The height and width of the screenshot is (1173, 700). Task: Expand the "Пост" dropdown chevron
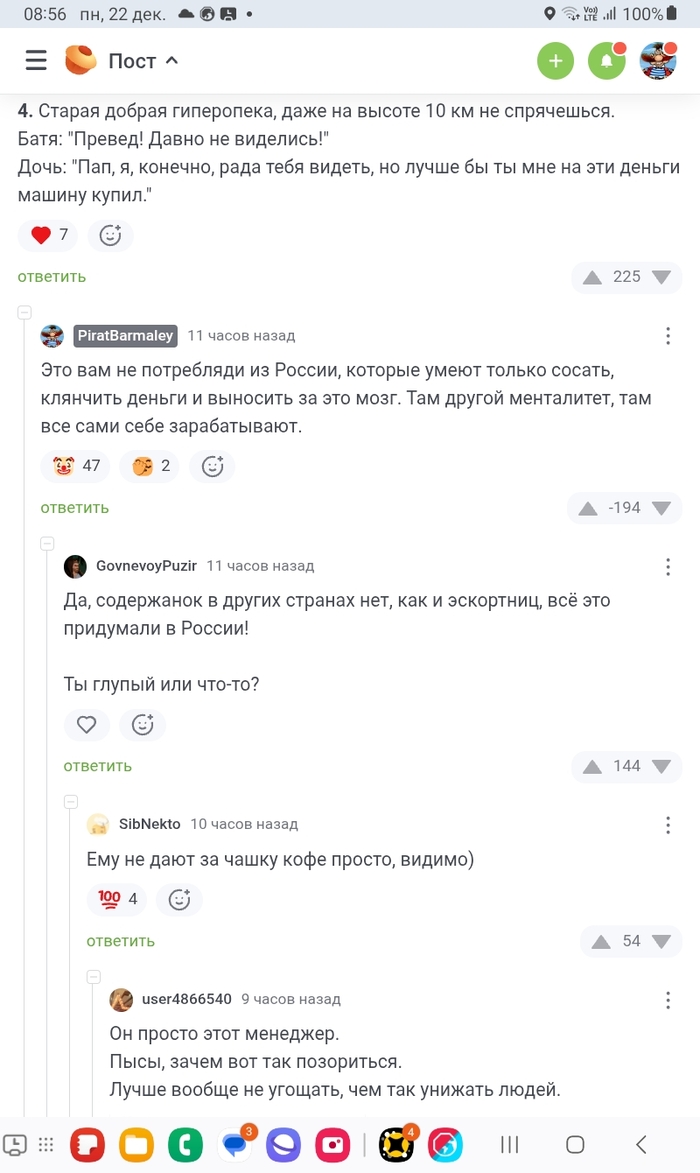(x=171, y=61)
